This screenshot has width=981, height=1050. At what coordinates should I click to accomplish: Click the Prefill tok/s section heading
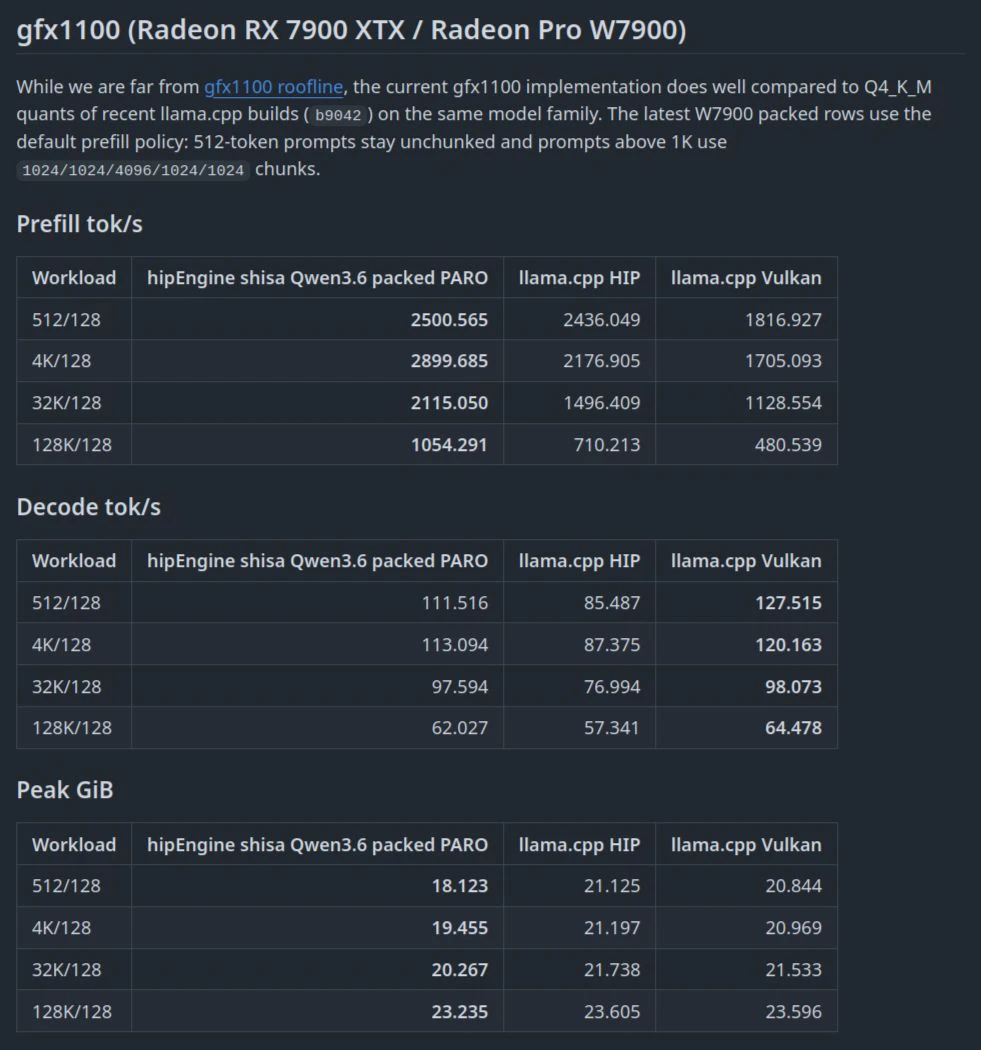pos(79,224)
